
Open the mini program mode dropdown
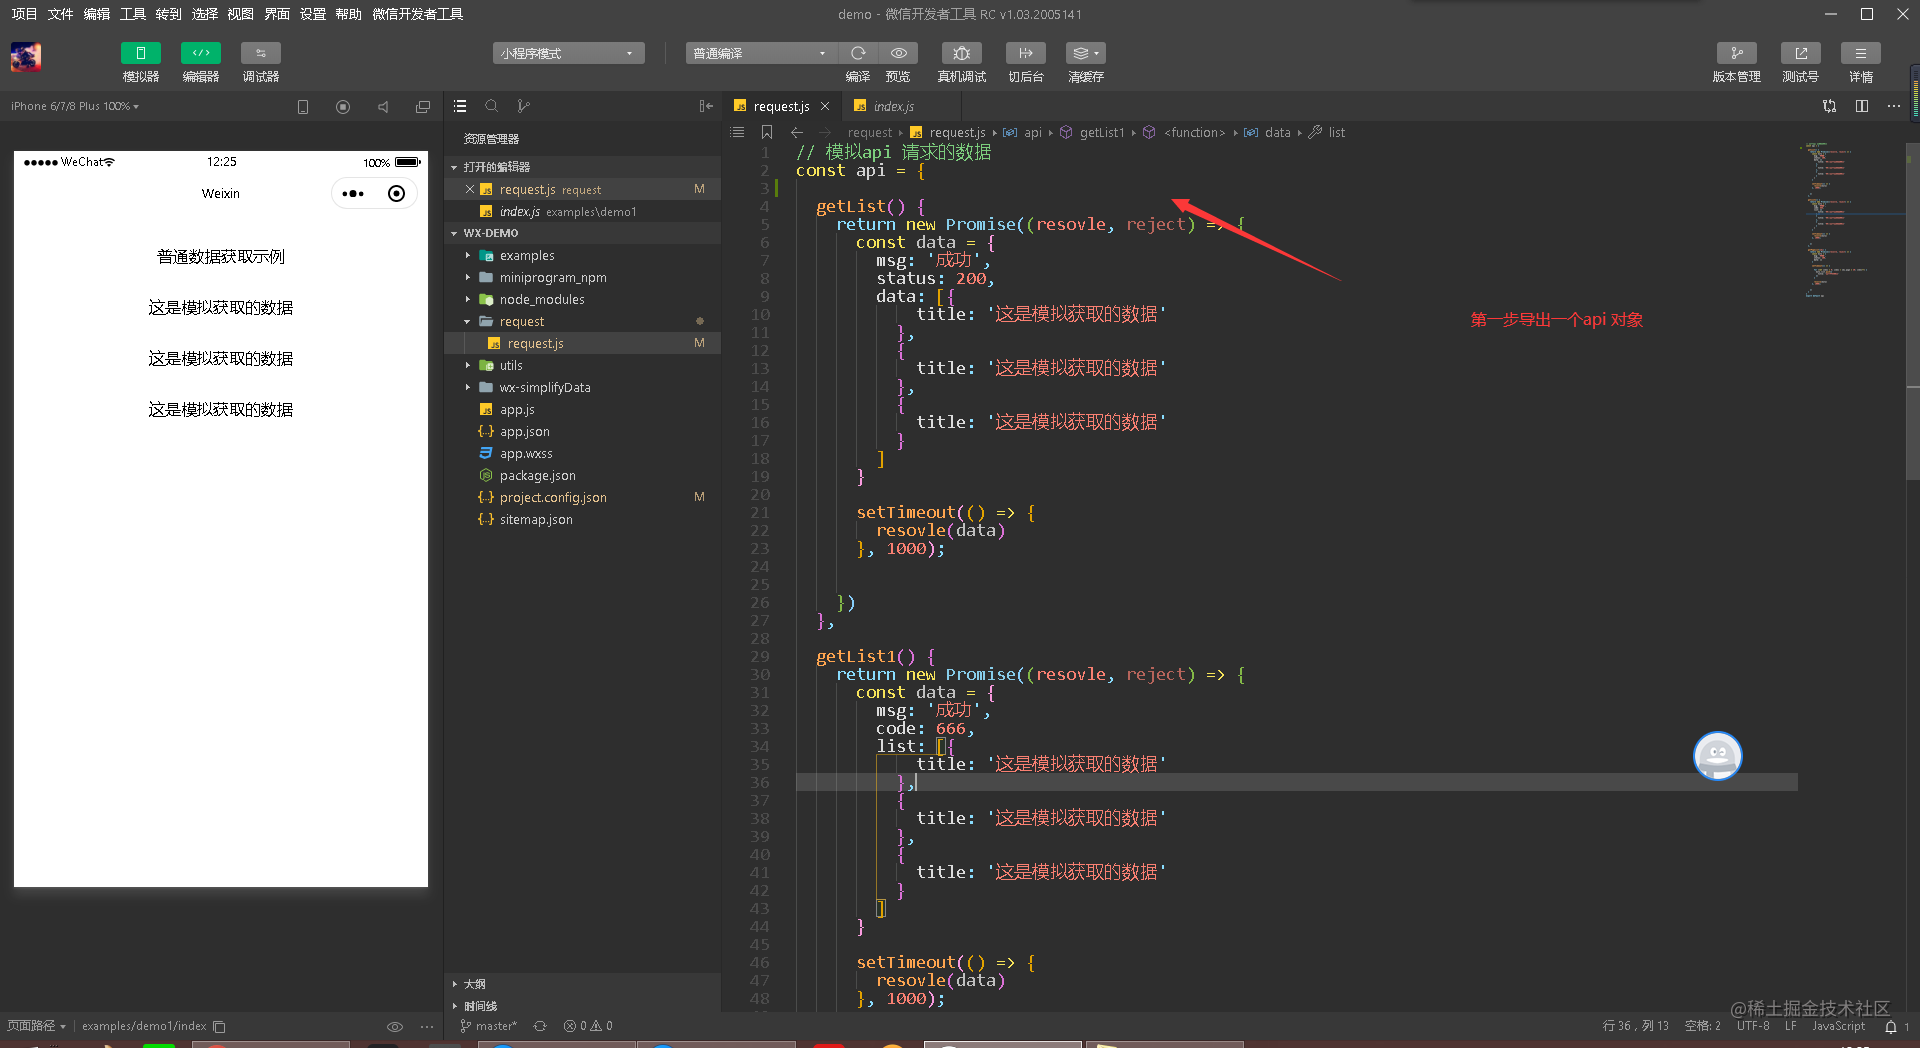click(x=568, y=53)
